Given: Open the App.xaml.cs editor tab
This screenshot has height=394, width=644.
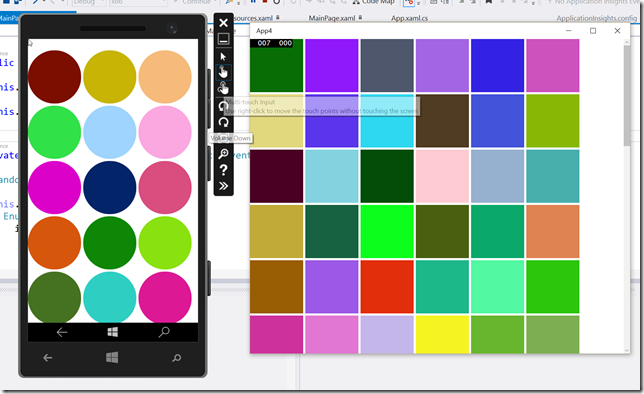Looking at the screenshot, I should pos(409,18).
